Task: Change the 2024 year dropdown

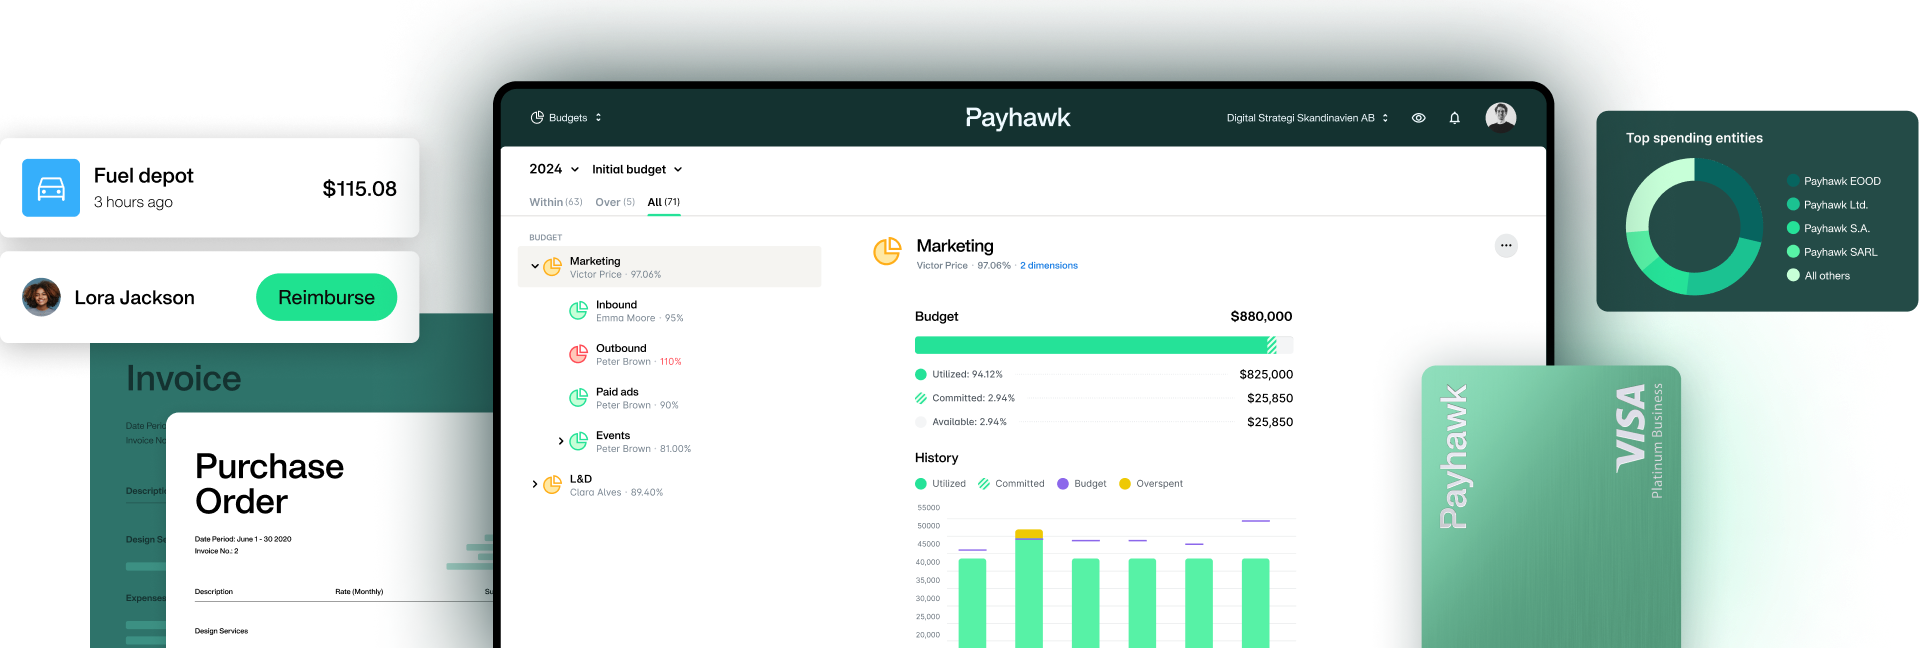Action: [x=554, y=169]
